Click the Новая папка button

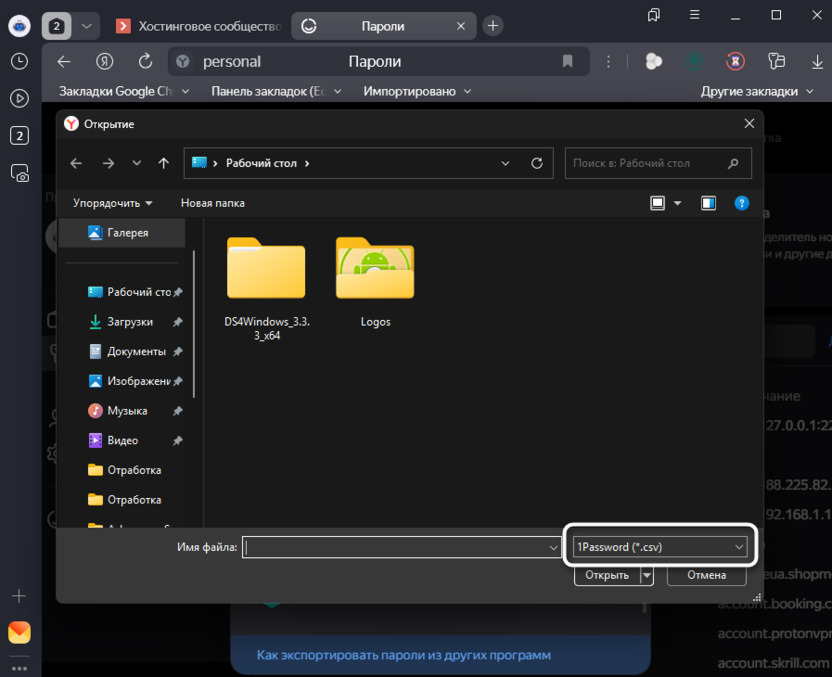pos(212,203)
